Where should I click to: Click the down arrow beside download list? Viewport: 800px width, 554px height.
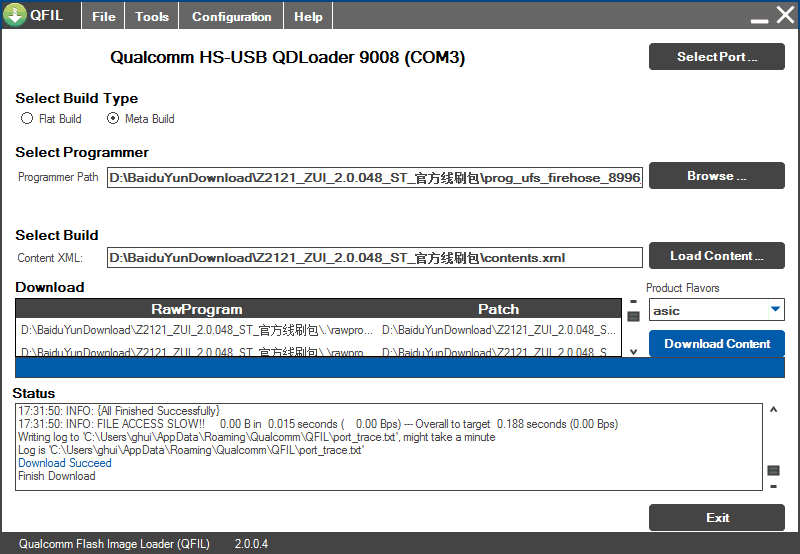[633, 351]
